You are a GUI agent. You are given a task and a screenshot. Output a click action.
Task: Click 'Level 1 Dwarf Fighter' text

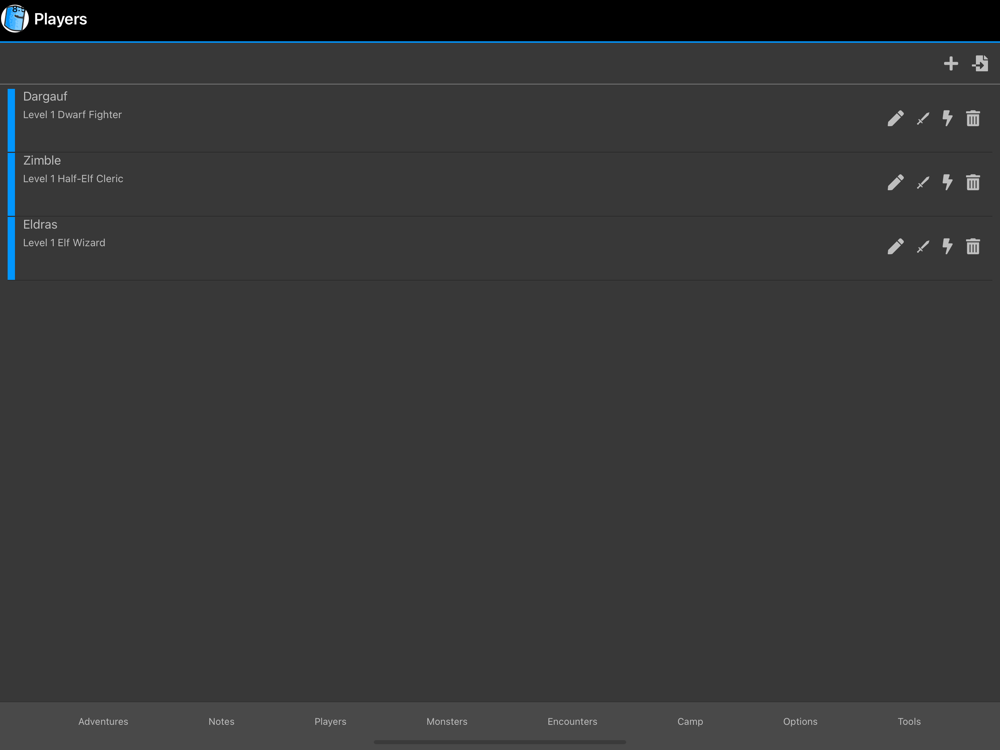tap(72, 115)
